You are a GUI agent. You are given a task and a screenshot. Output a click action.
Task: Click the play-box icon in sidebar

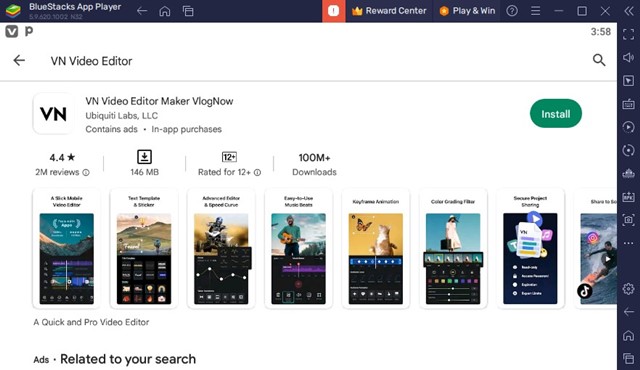tap(629, 81)
